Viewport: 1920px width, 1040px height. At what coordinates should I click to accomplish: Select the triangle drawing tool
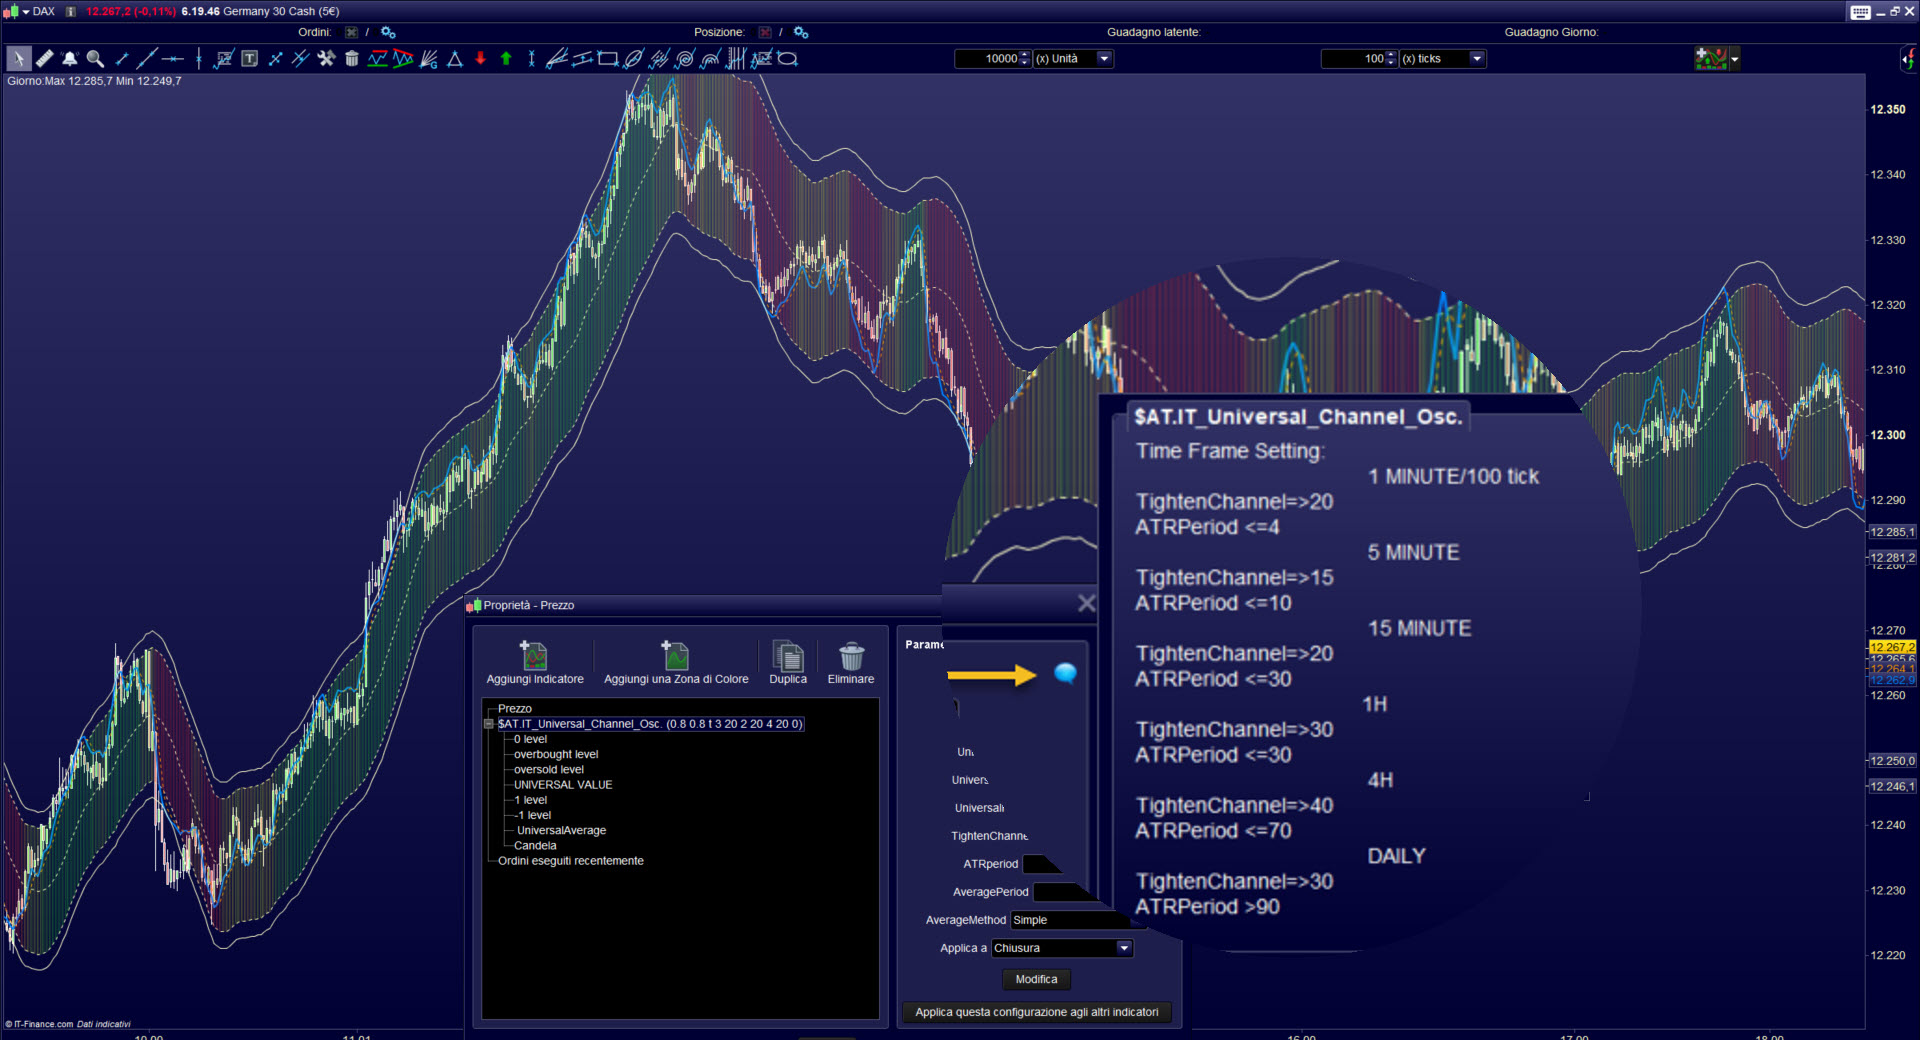click(455, 59)
